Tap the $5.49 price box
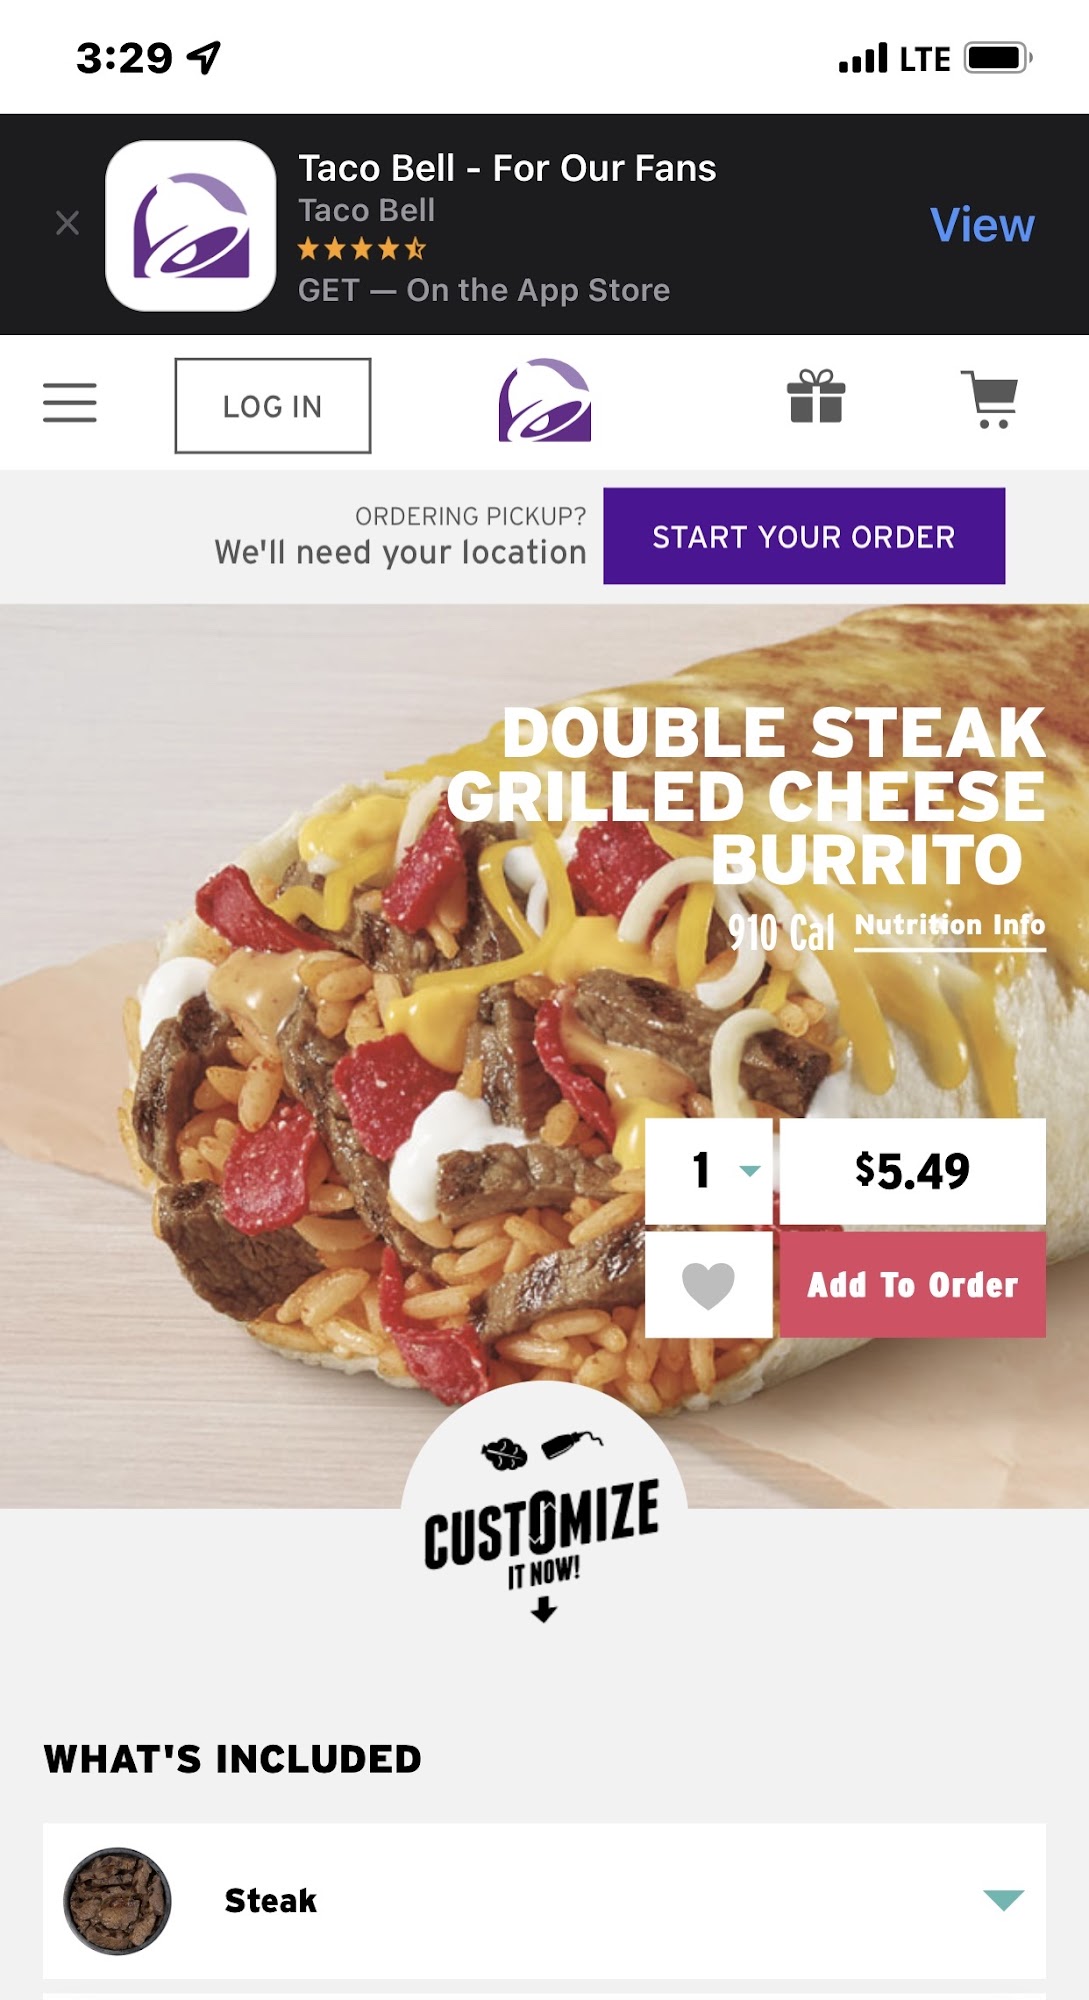This screenshot has height=2000, width=1089. point(913,1171)
